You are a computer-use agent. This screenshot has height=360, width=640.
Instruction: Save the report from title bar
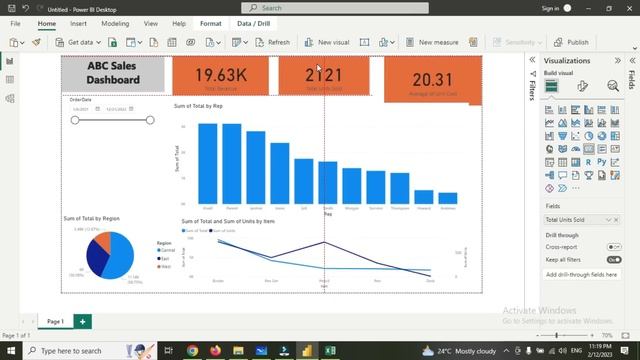click(12, 8)
